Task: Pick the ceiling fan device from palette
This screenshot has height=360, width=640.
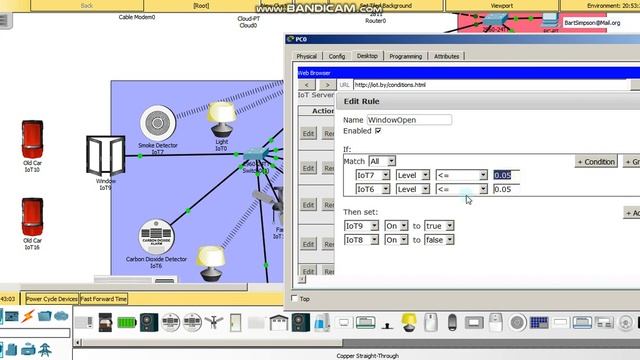Action: tap(213, 322)
